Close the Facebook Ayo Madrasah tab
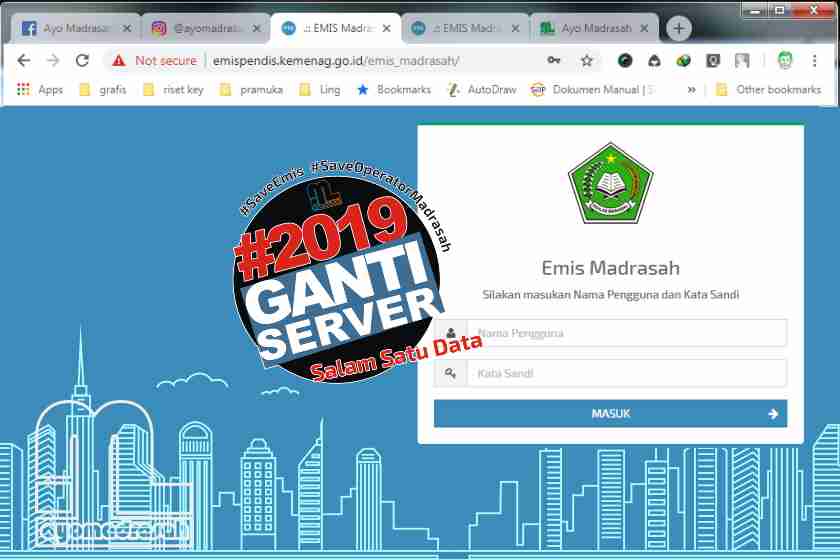 [x=127, y=28]
